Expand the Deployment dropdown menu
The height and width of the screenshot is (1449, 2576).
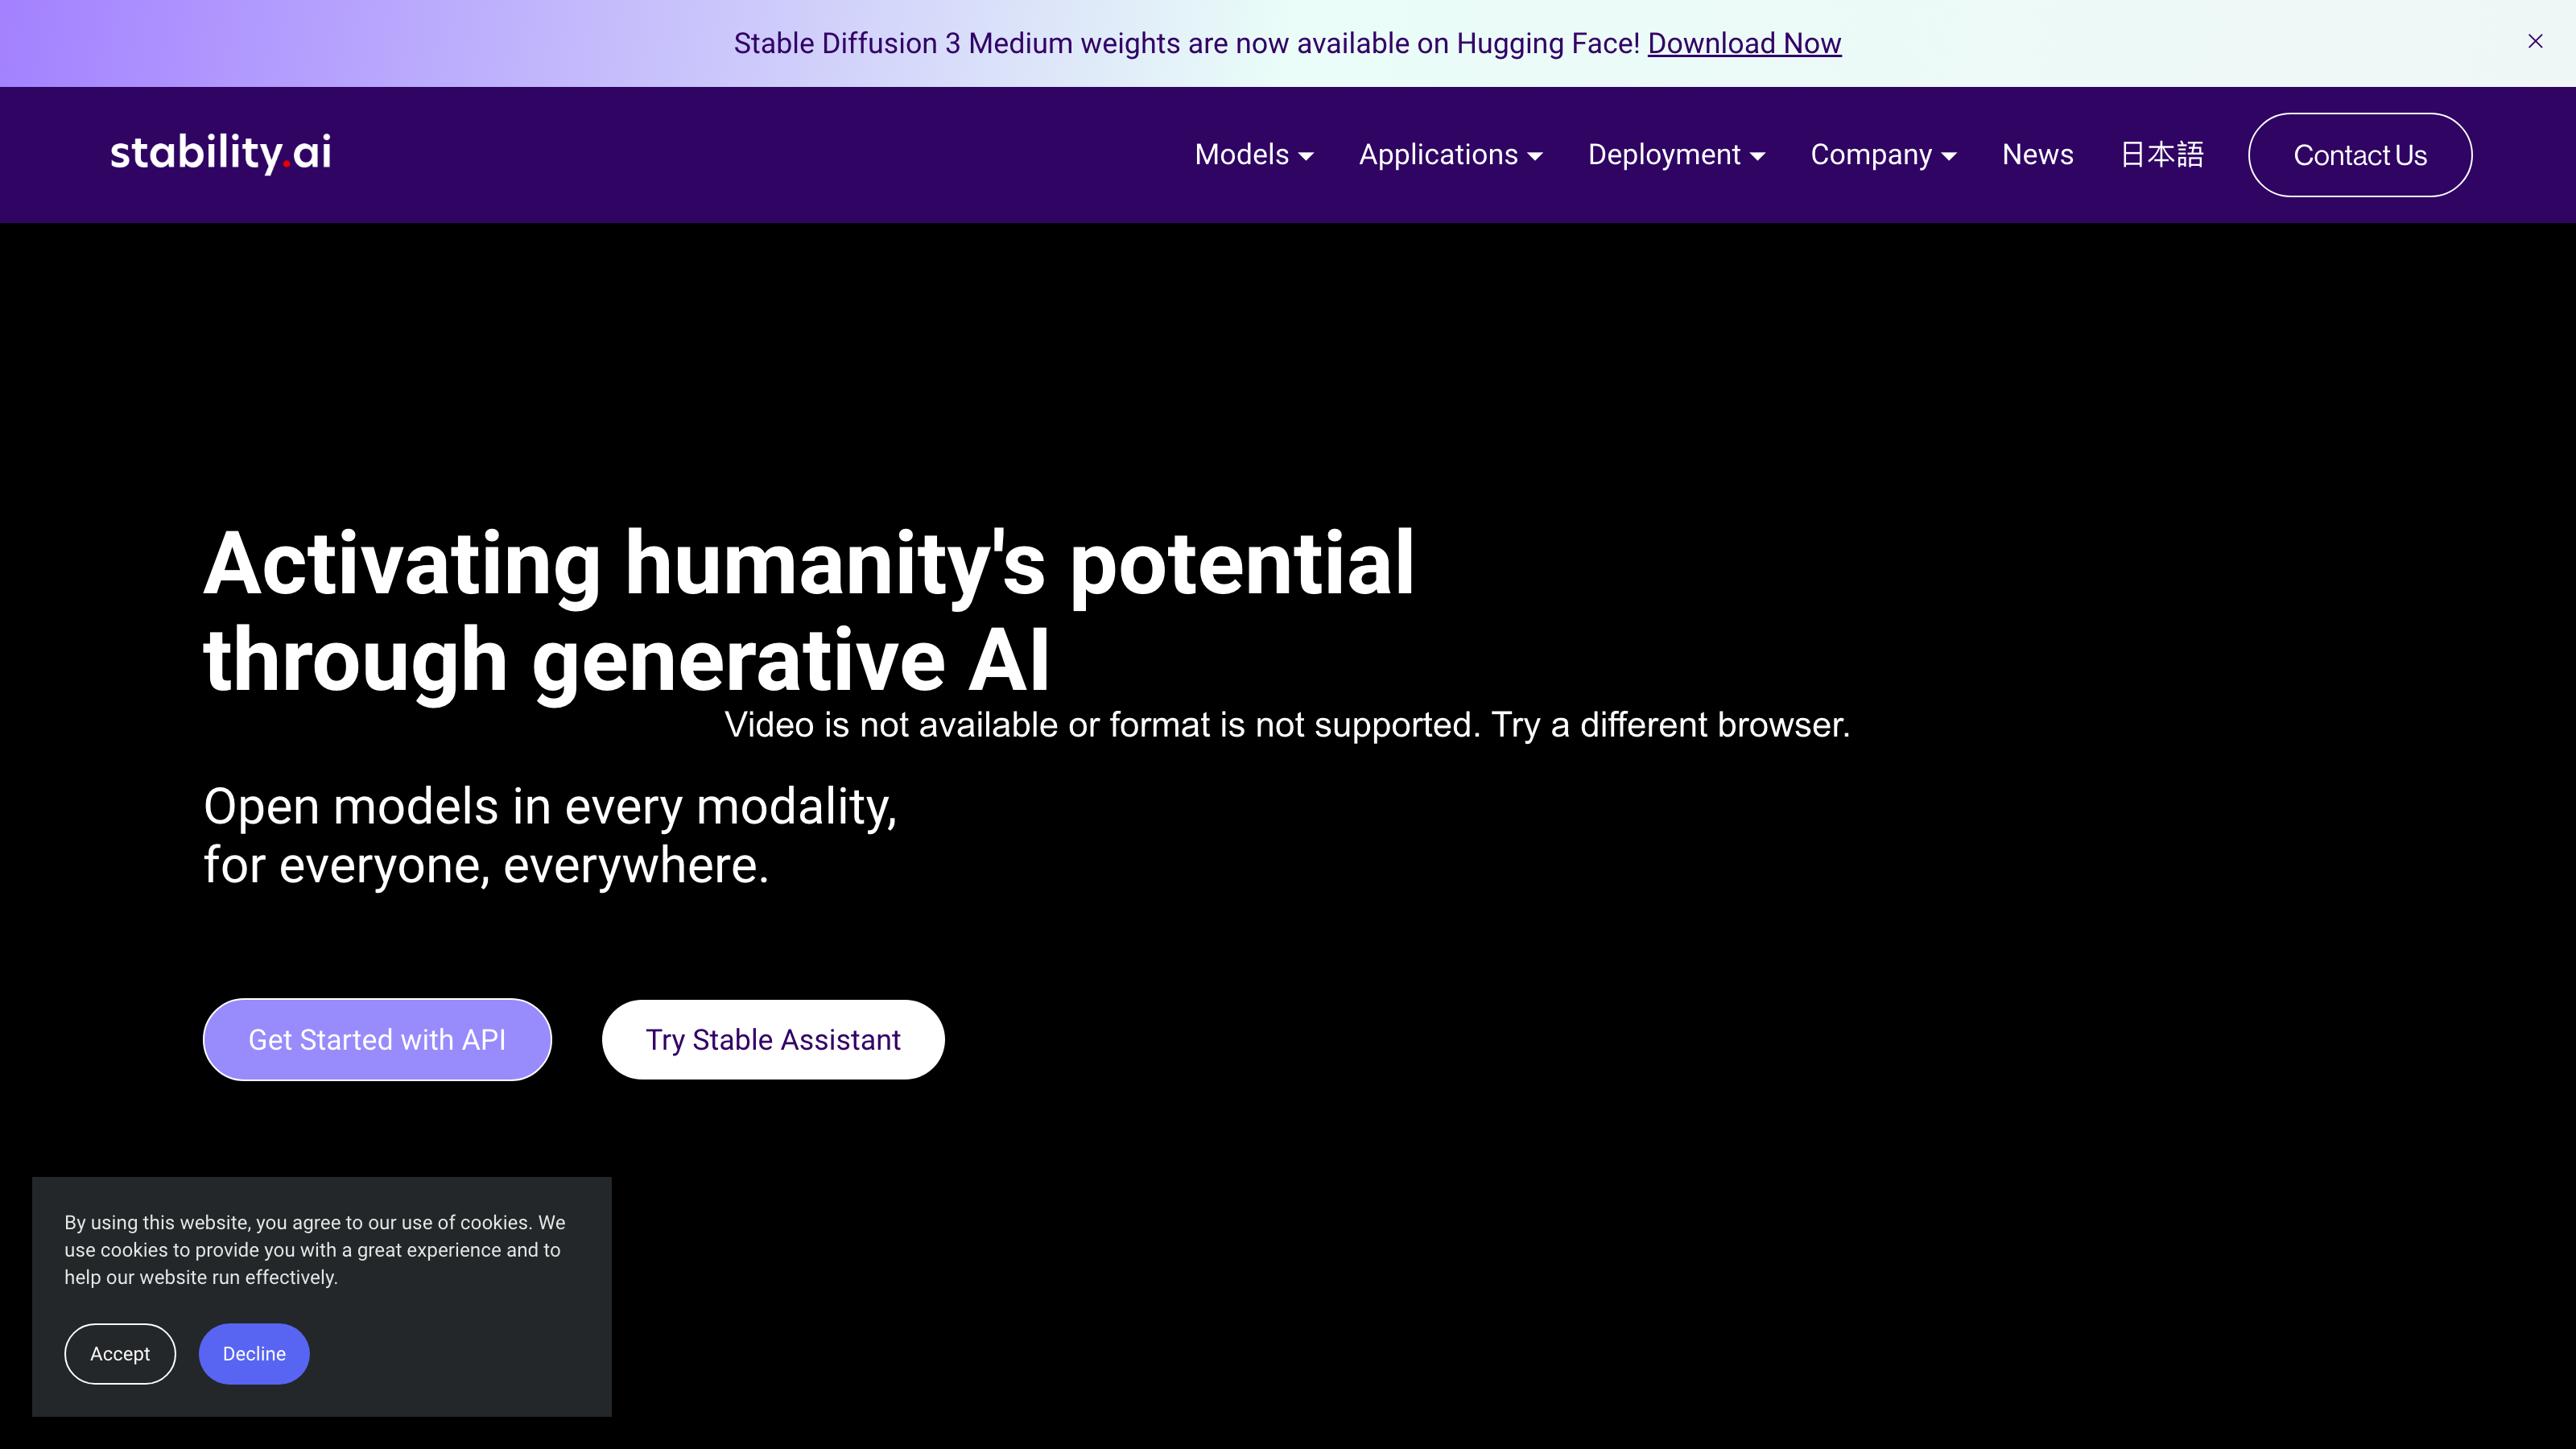point(1676,155)
